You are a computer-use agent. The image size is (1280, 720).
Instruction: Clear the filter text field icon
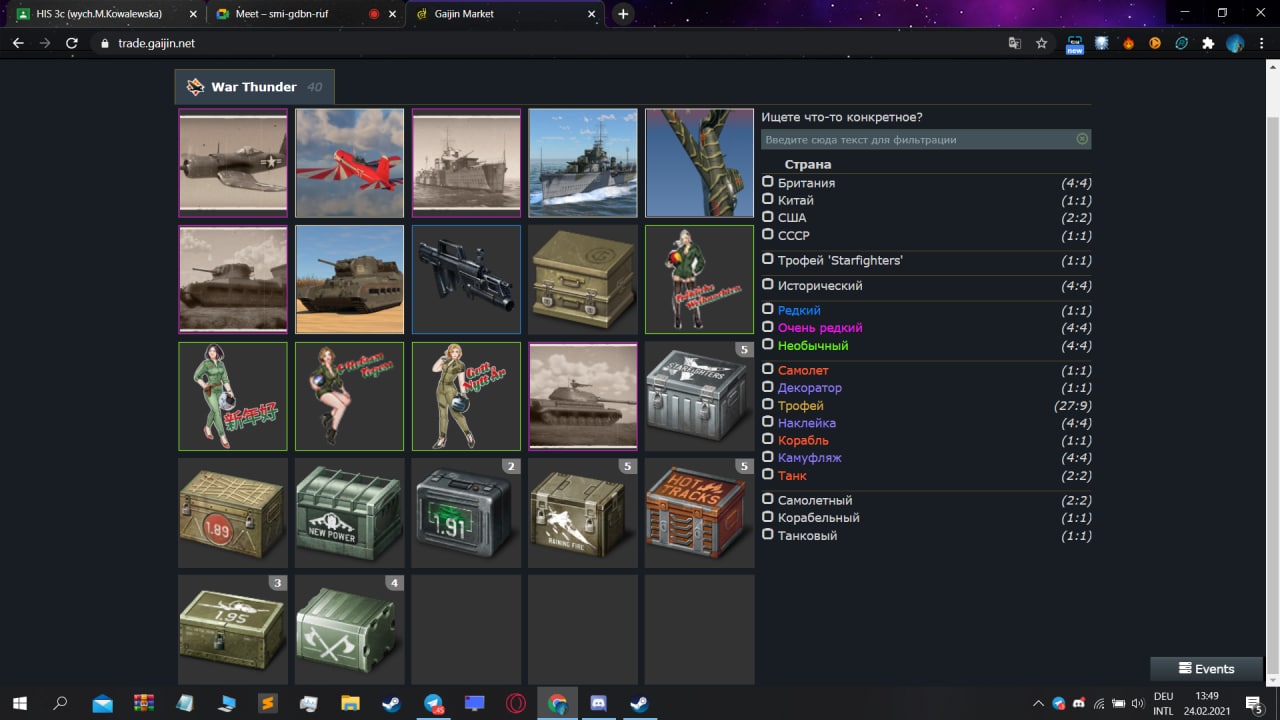click(x=1082, y=139)
